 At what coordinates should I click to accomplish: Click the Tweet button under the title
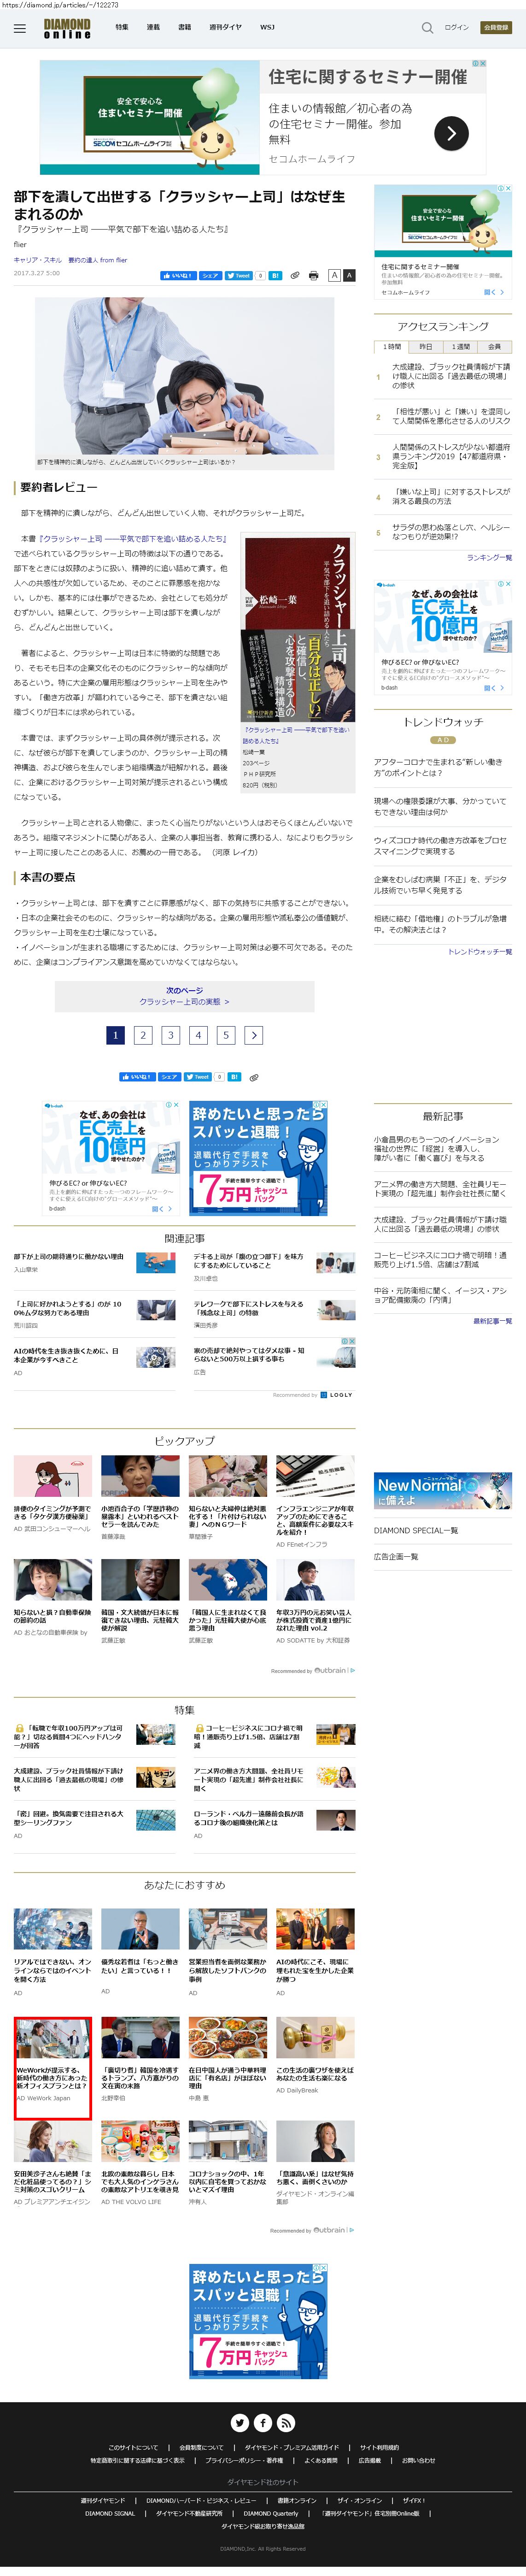238,275
